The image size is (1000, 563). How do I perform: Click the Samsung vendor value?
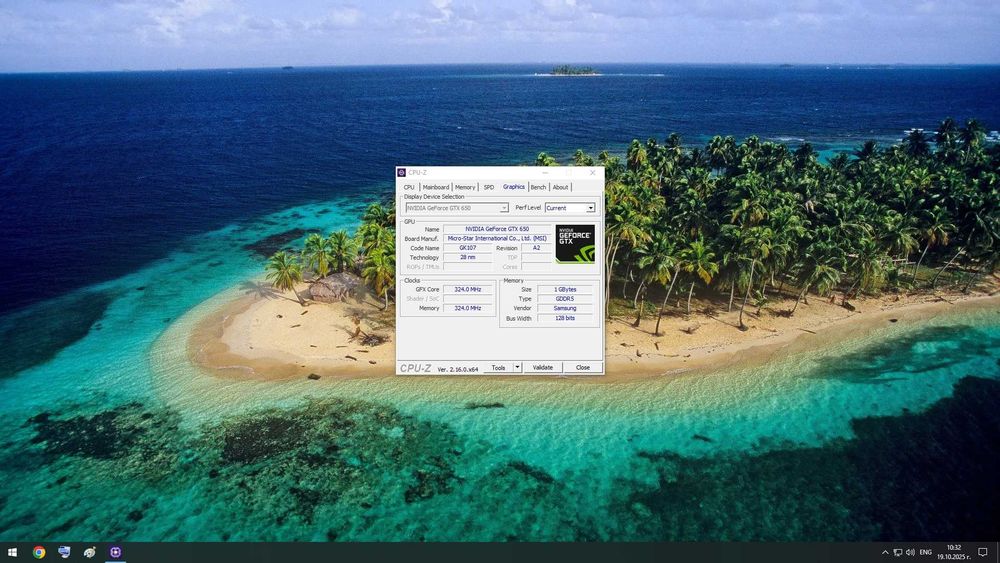click(565, 308)
